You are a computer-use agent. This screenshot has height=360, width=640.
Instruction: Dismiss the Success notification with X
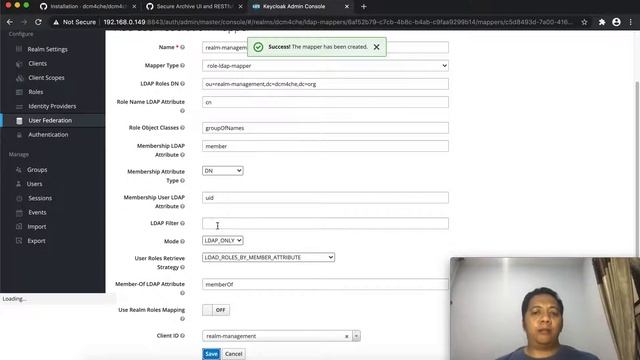[x=376, y=47]
